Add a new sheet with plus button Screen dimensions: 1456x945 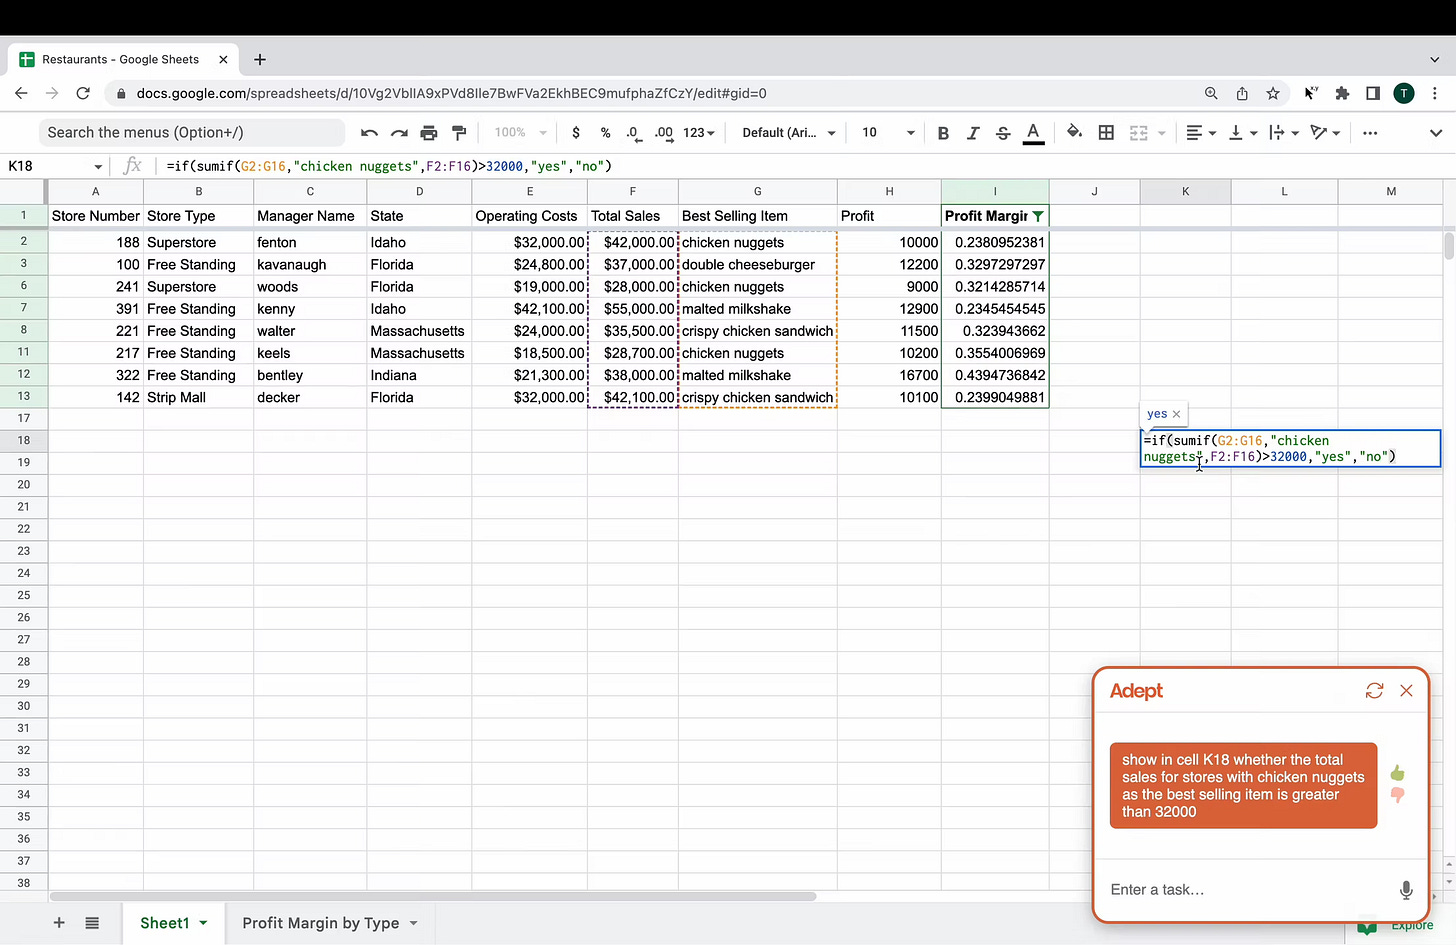pos(59,923)
